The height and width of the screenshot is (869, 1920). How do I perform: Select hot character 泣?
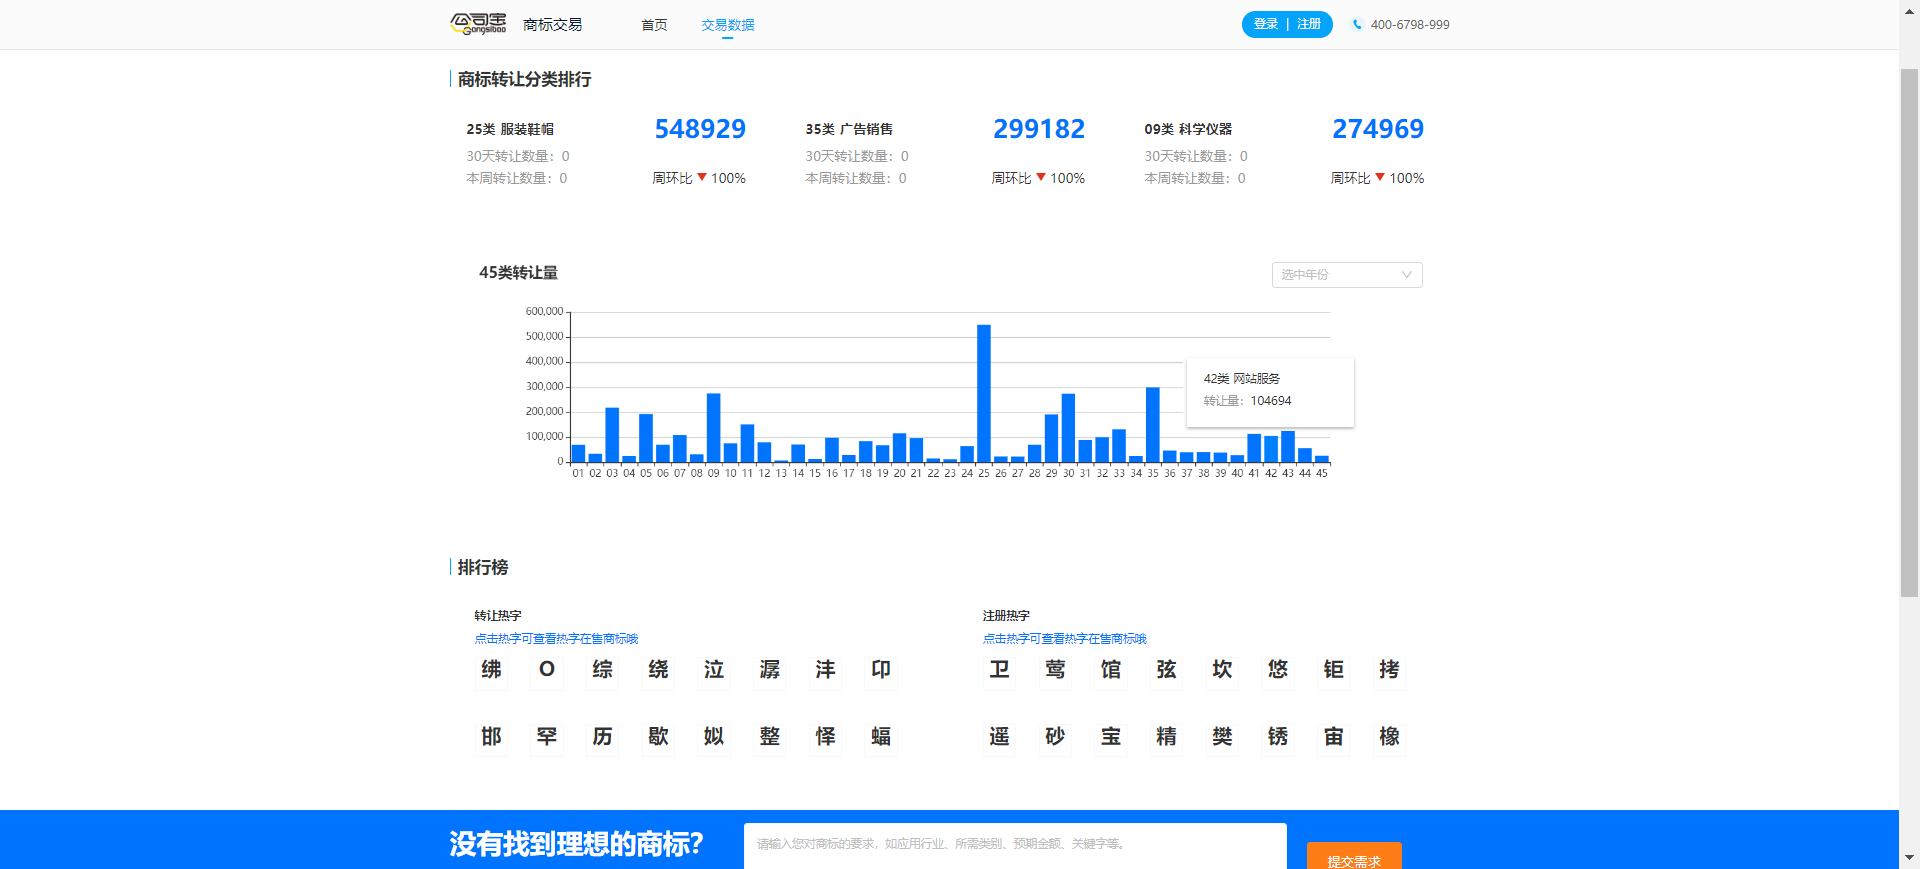(x=714, y=669)
